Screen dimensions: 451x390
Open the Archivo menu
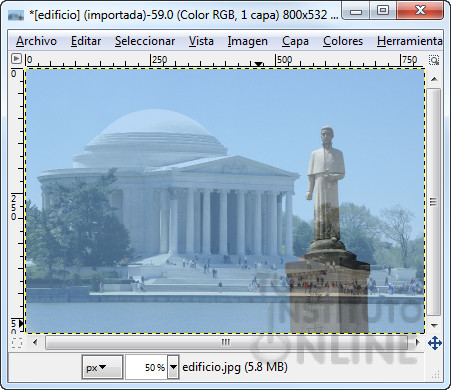(x=36, y=41)
